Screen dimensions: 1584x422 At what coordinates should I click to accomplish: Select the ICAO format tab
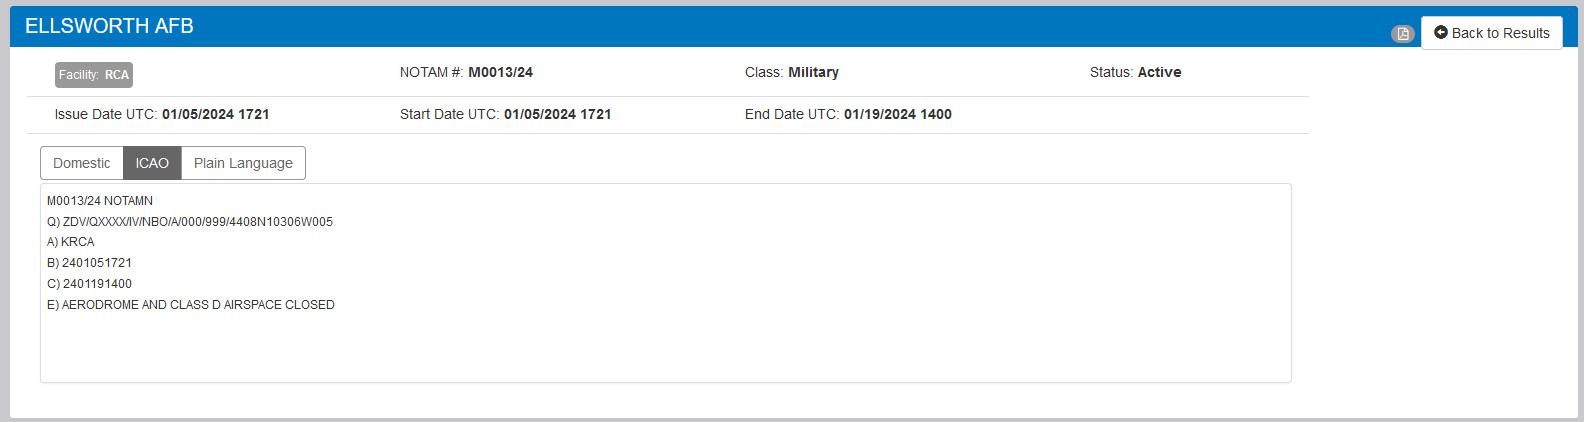[x=152, y=163]
